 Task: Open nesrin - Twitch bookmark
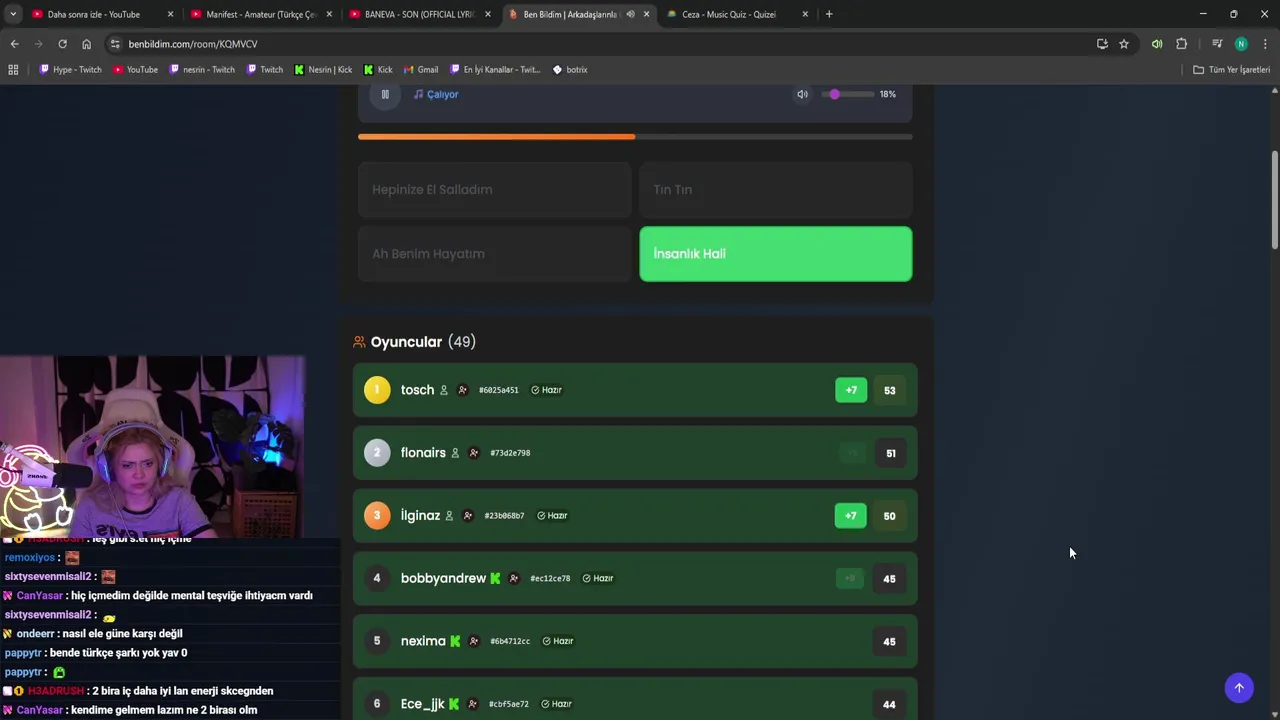click(x=202, y=70)
